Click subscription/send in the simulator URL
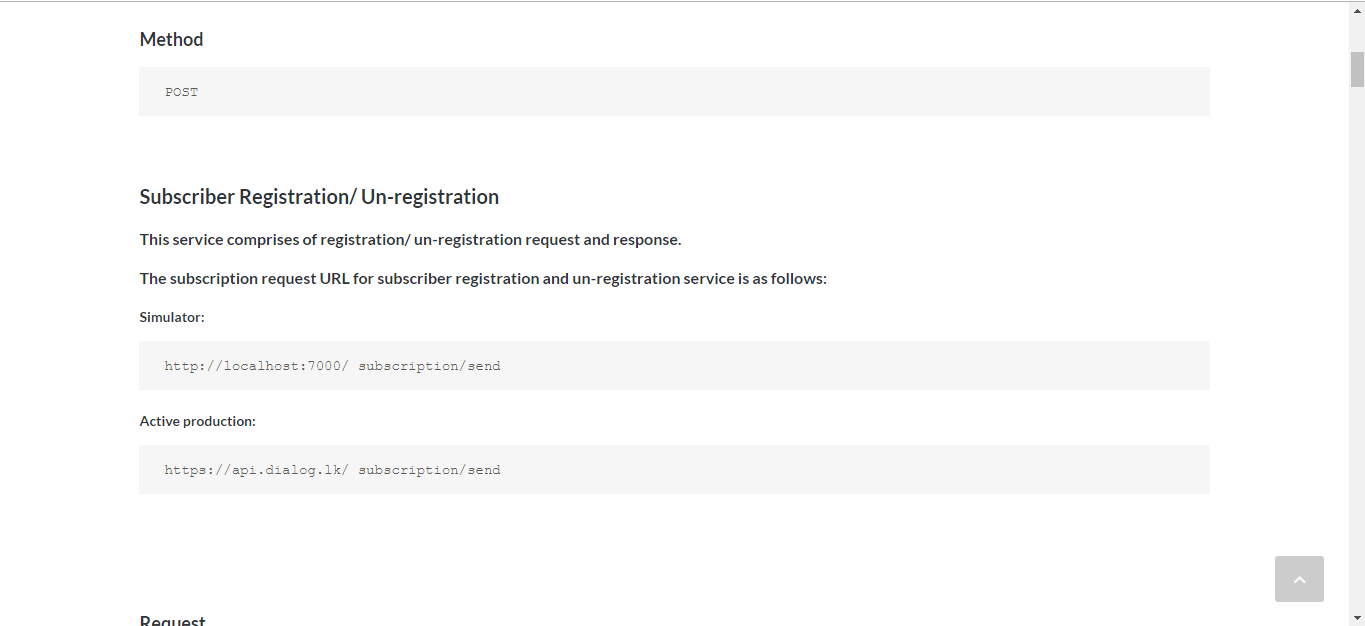 coord(429,366)
